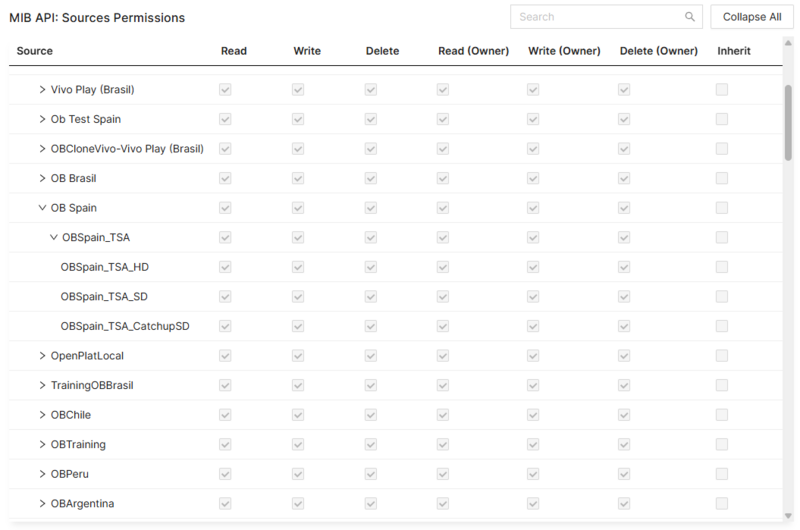Toggle Delete (Owner) checkbox for TrainingOBBrasil
The width and height of the screenshot is (800, 530).
(624, 385)
